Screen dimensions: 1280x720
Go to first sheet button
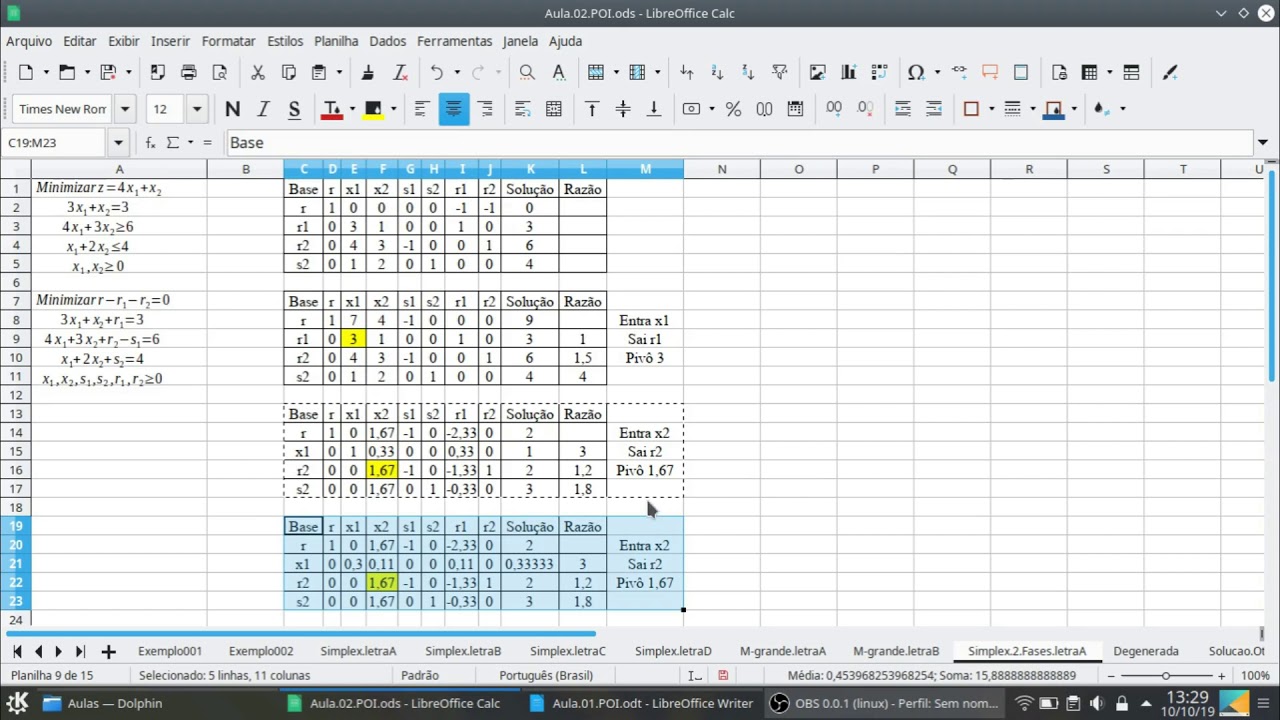17,651
